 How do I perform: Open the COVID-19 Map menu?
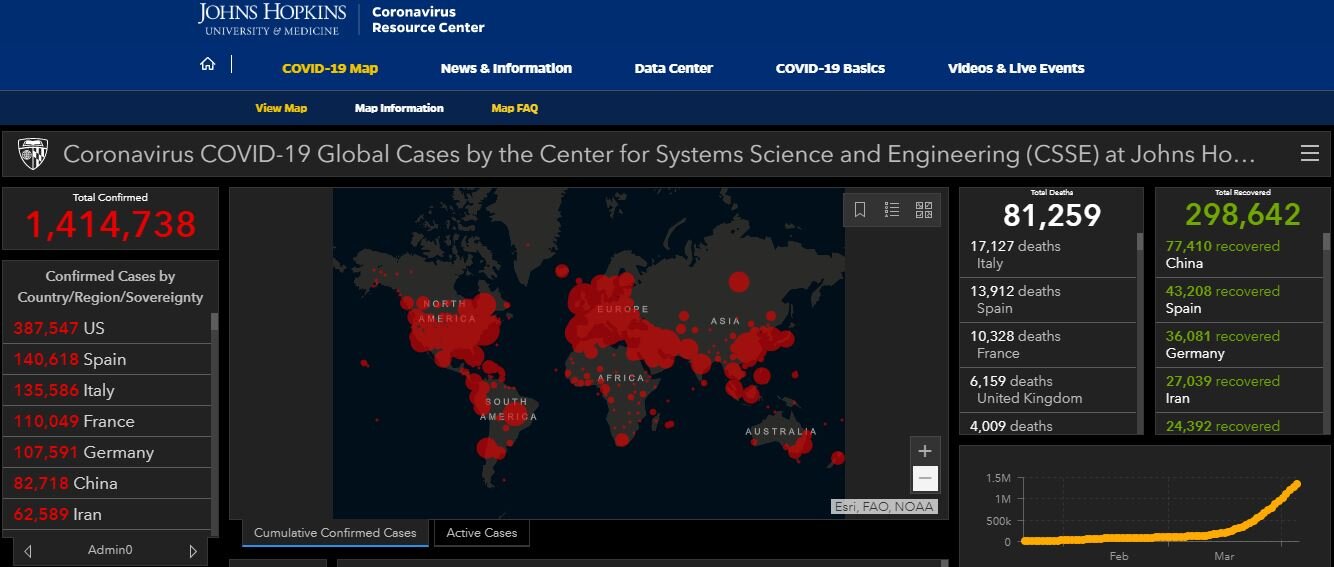tap(330, 69)
